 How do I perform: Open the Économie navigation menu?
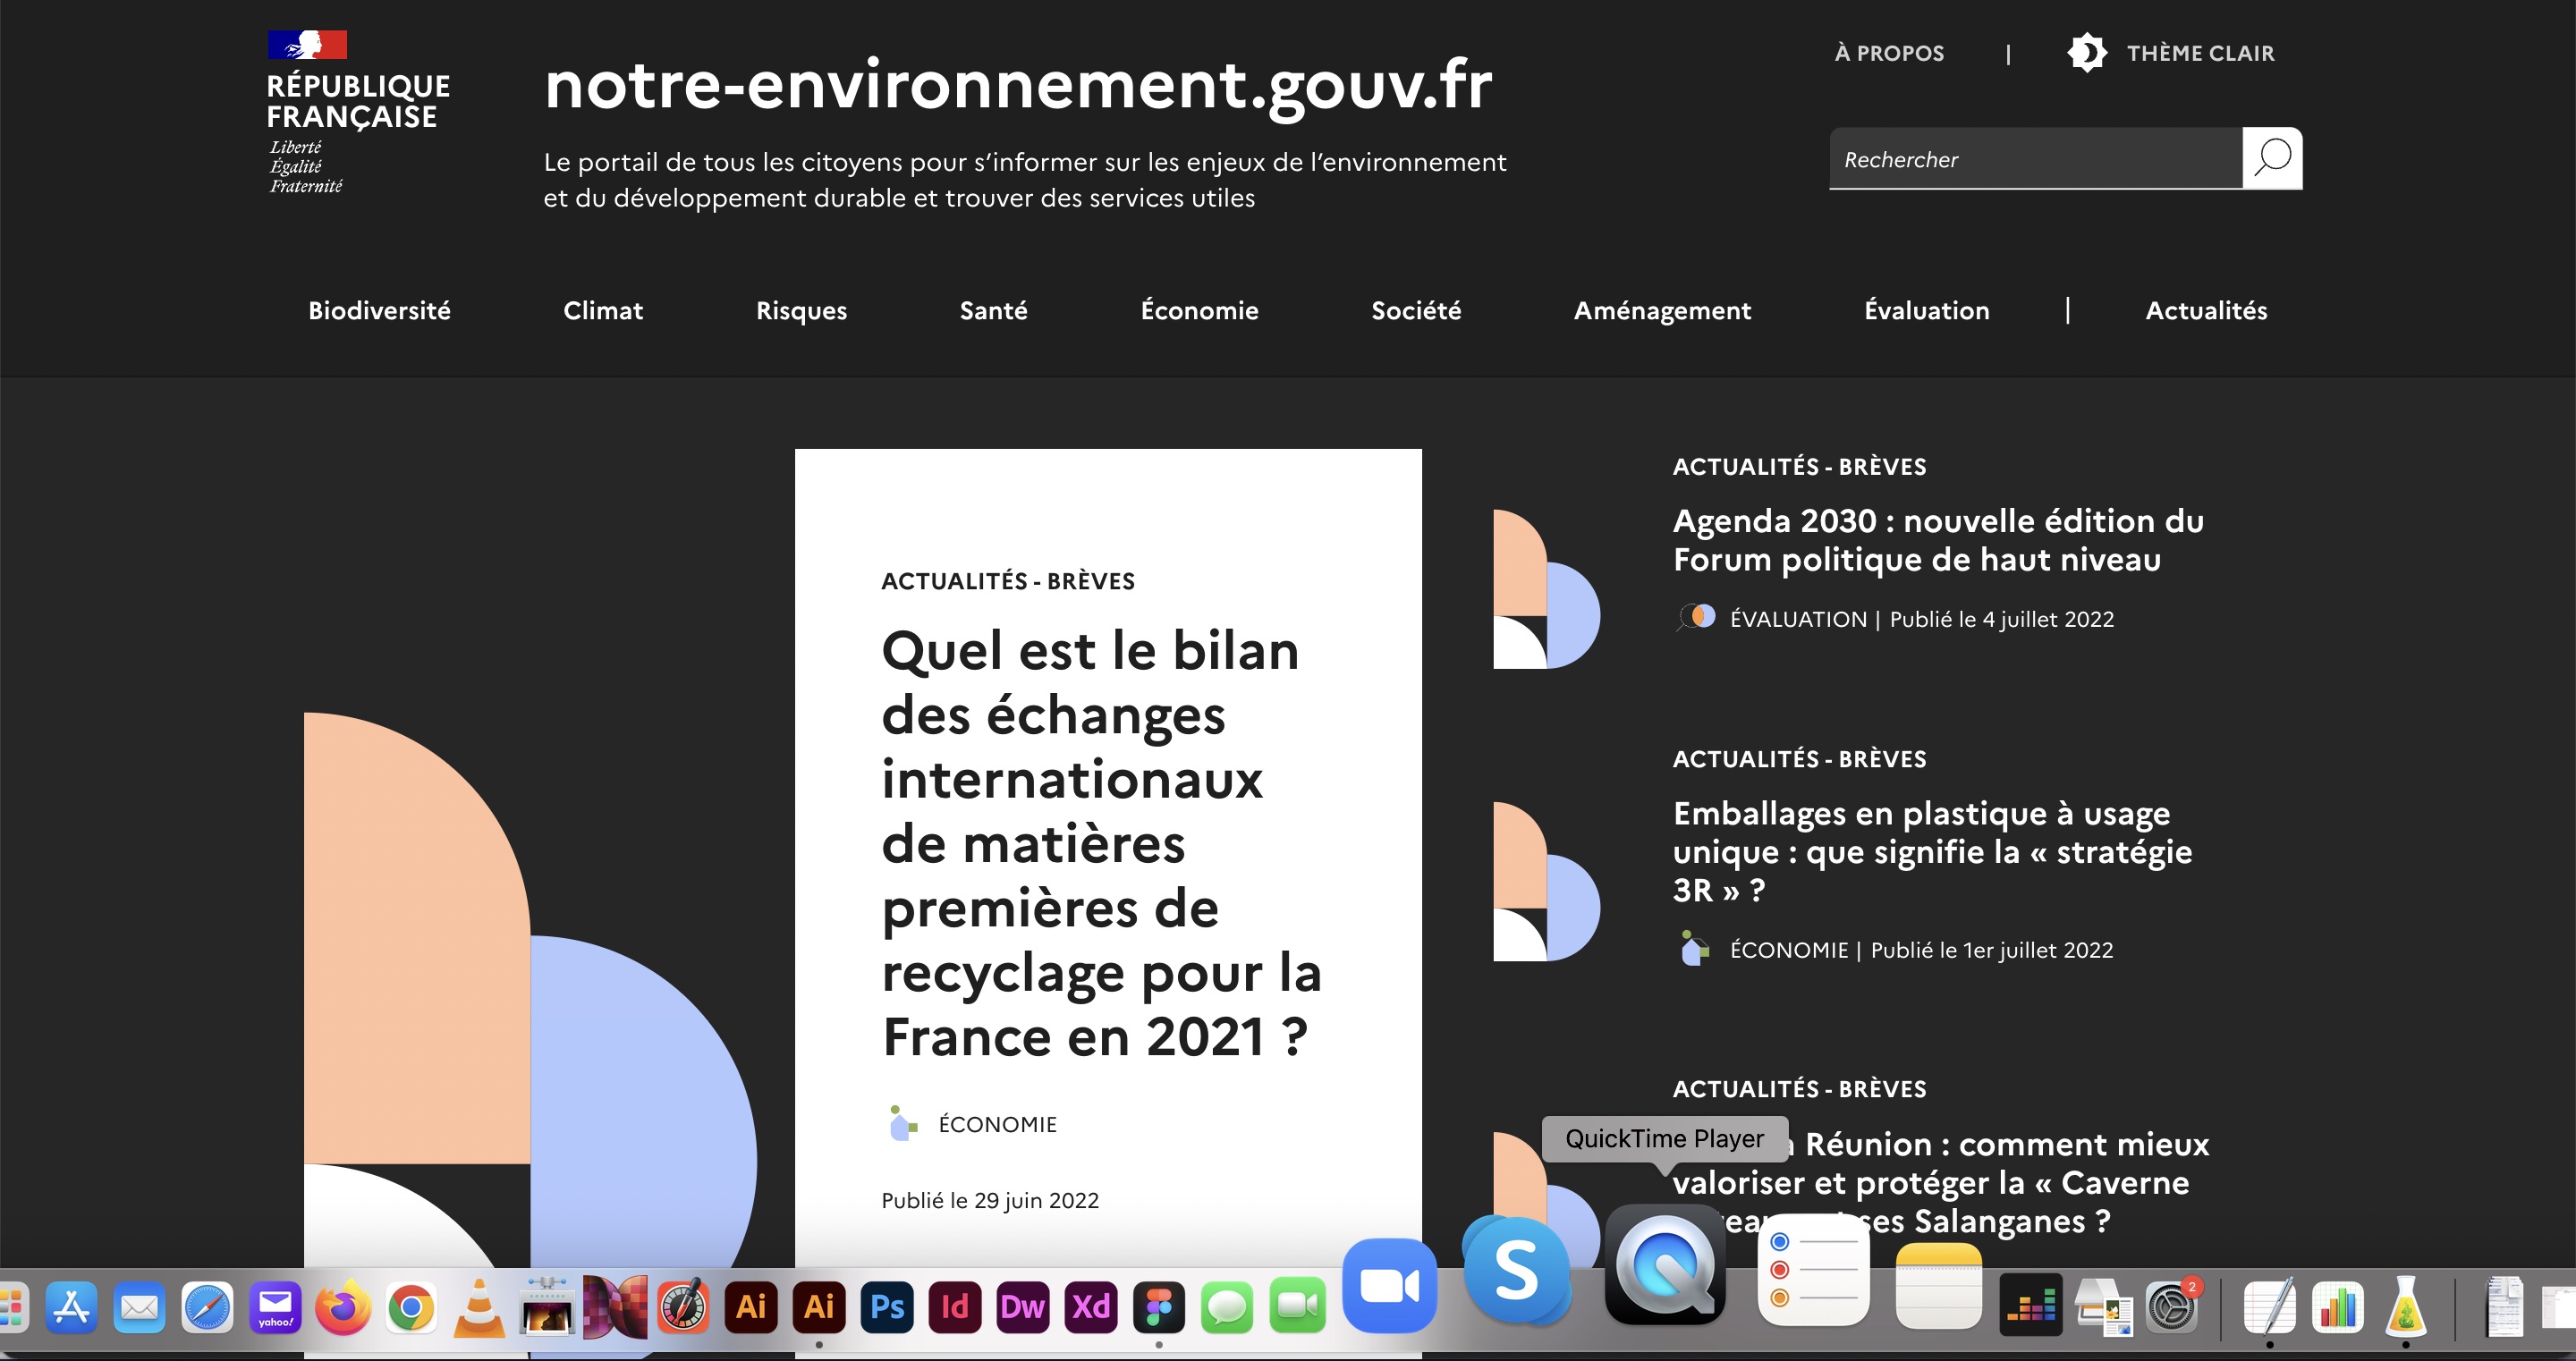1199,310
